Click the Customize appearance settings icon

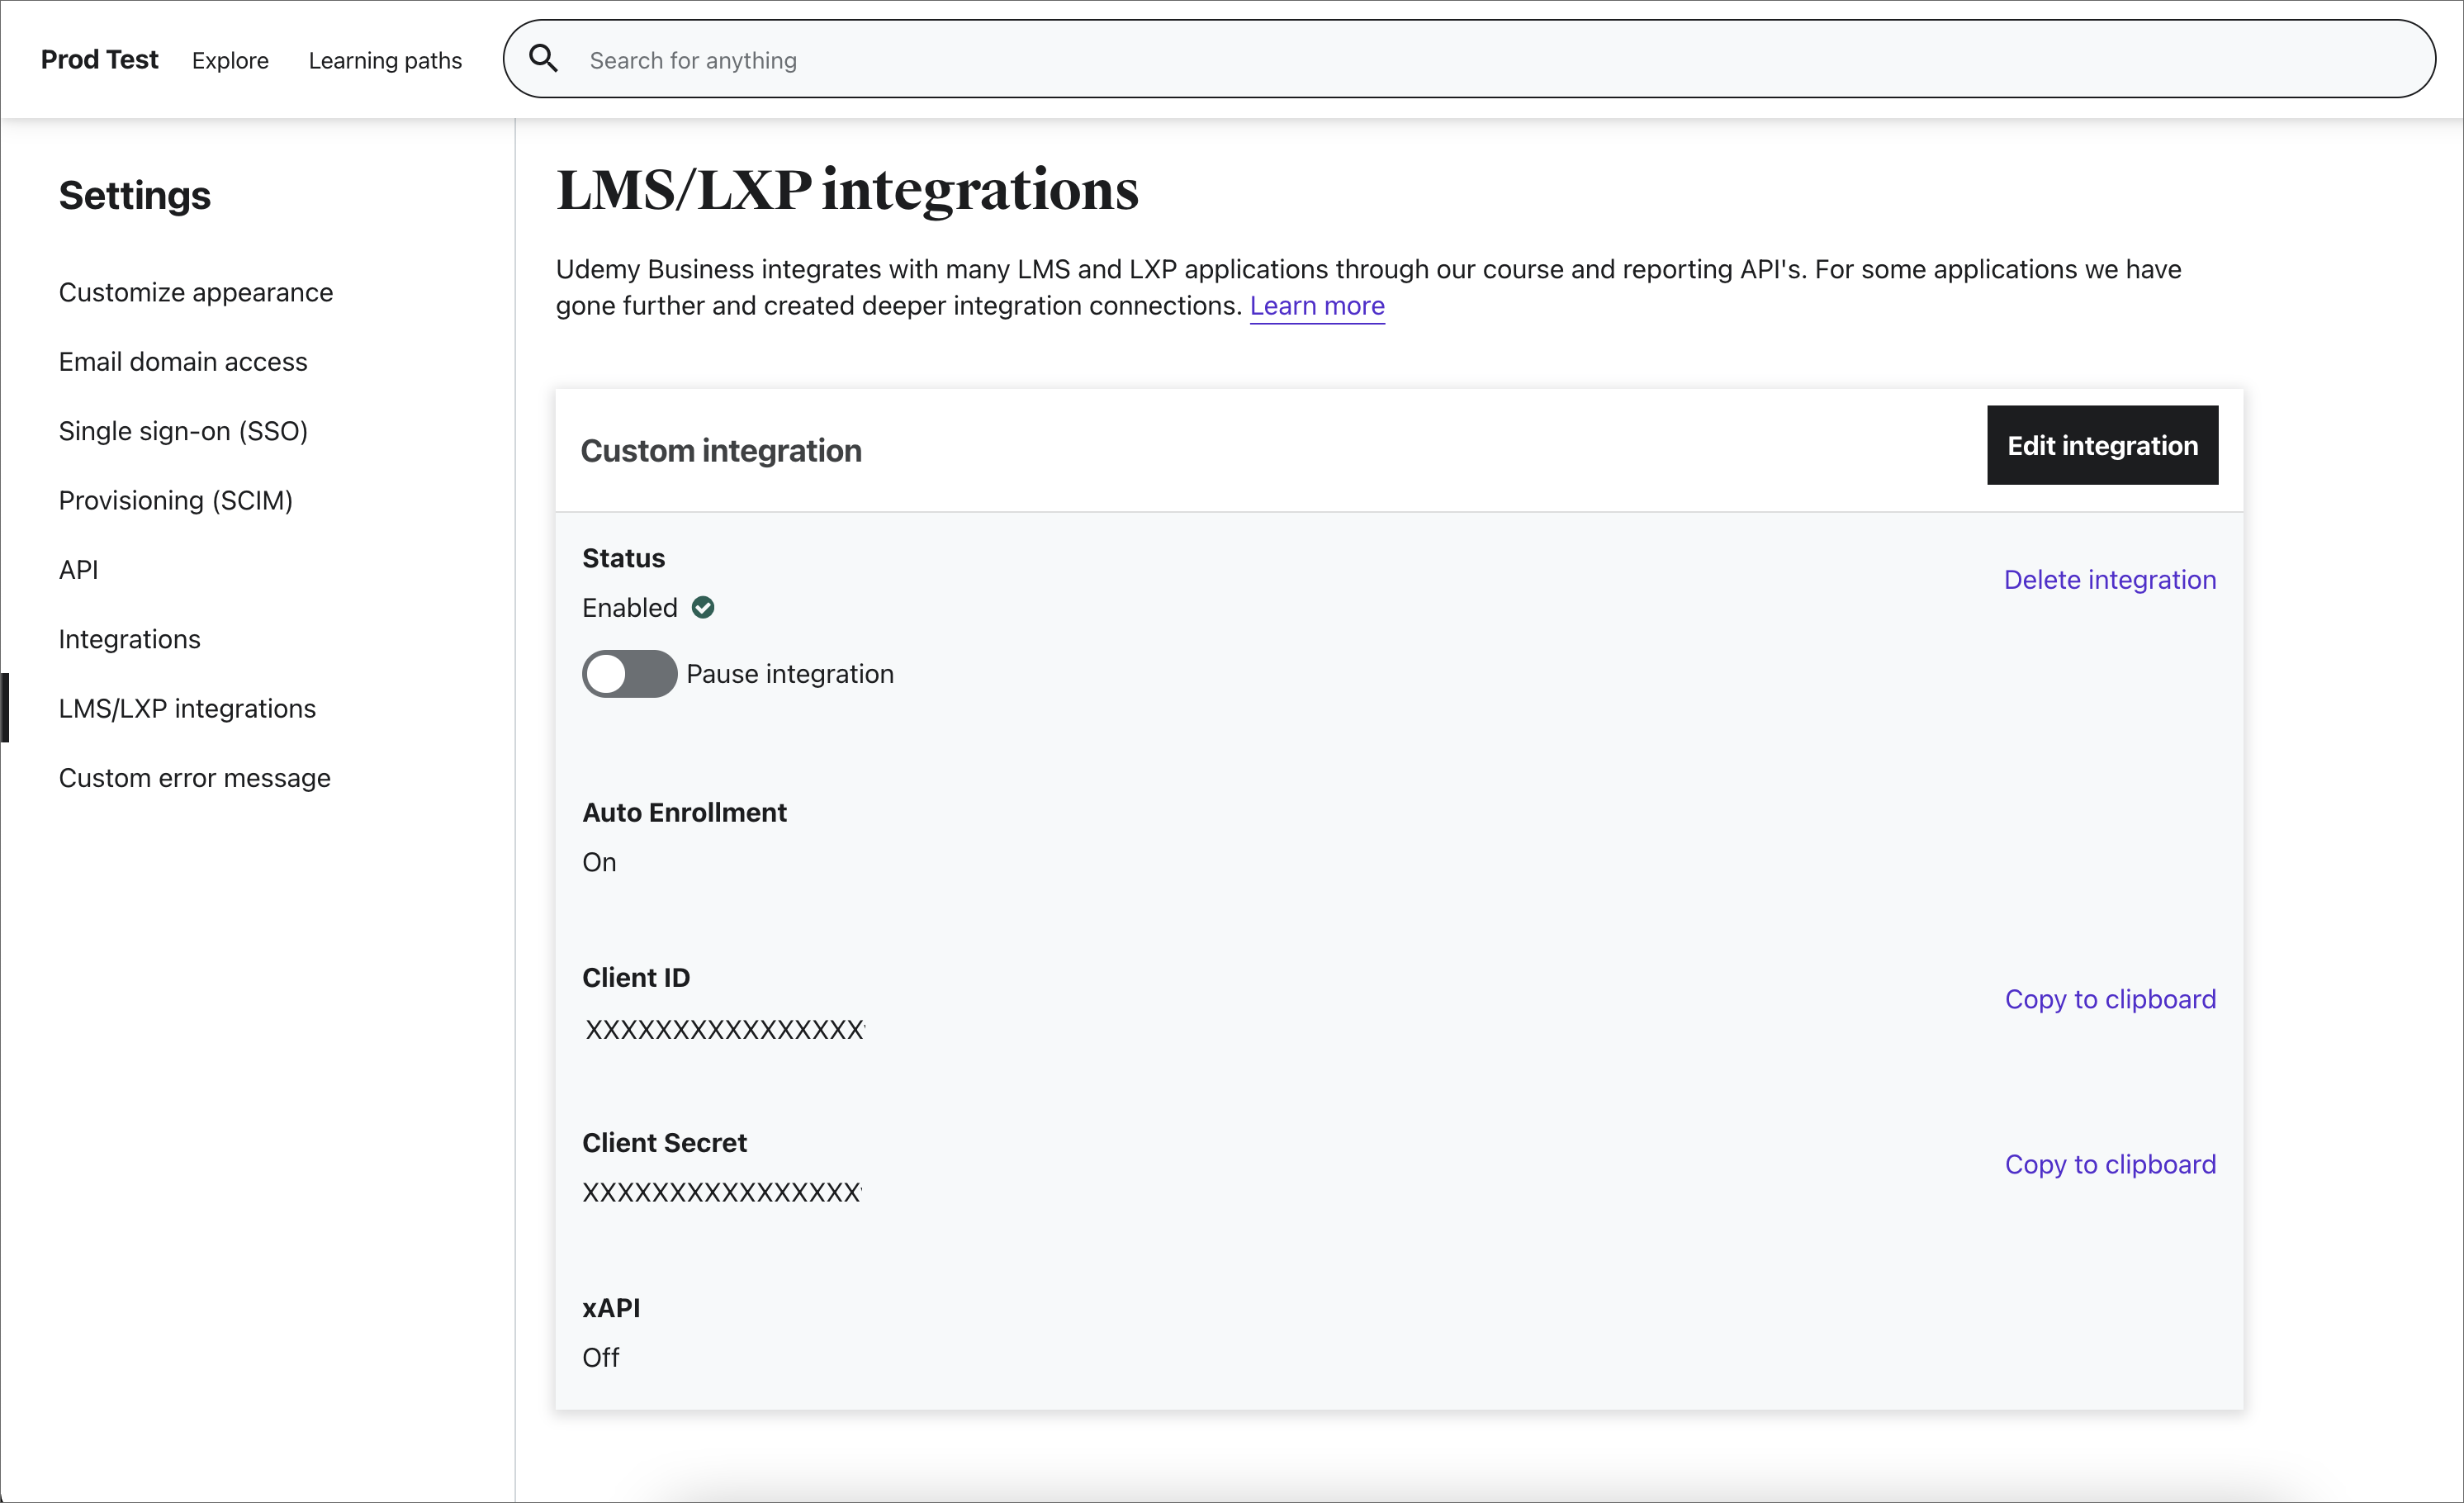click(x=193, y=292)
